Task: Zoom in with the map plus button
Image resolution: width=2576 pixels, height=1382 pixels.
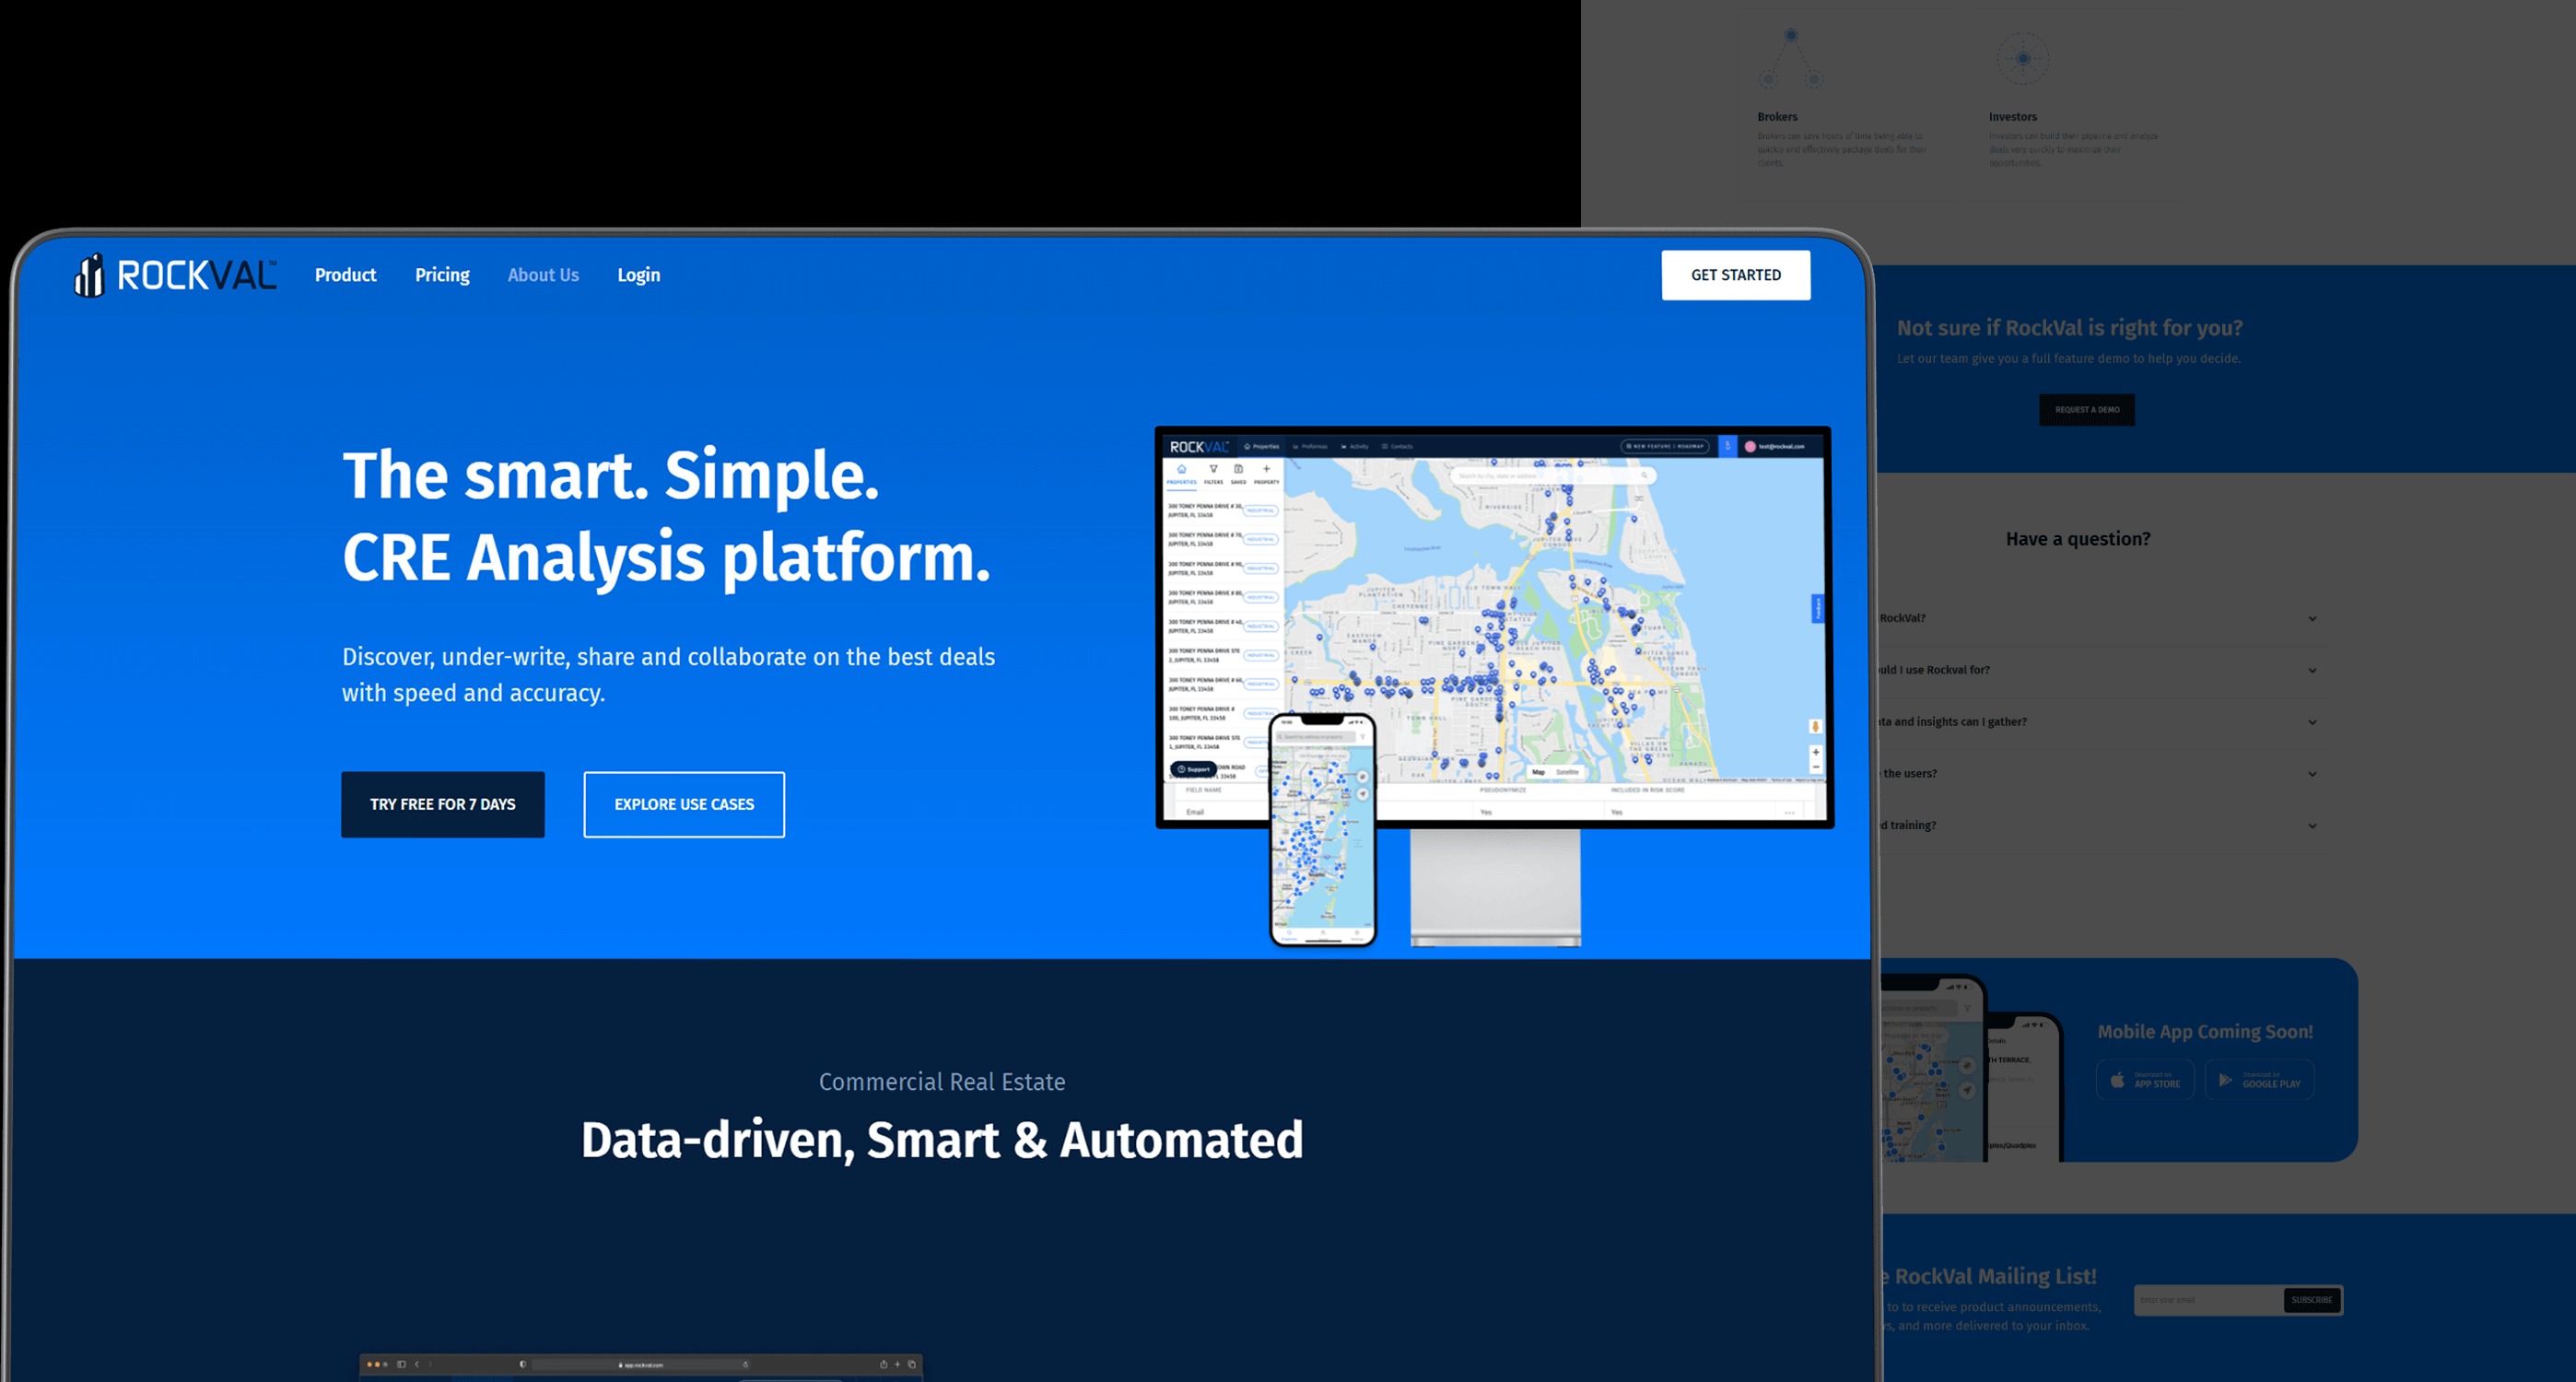Action: (x=1816, y=752)
